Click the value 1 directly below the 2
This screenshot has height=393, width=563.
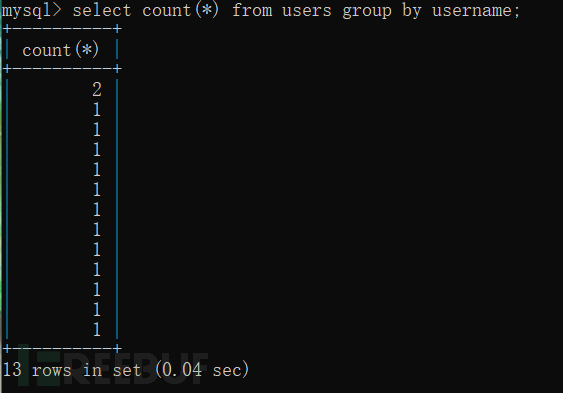[97, 109]
